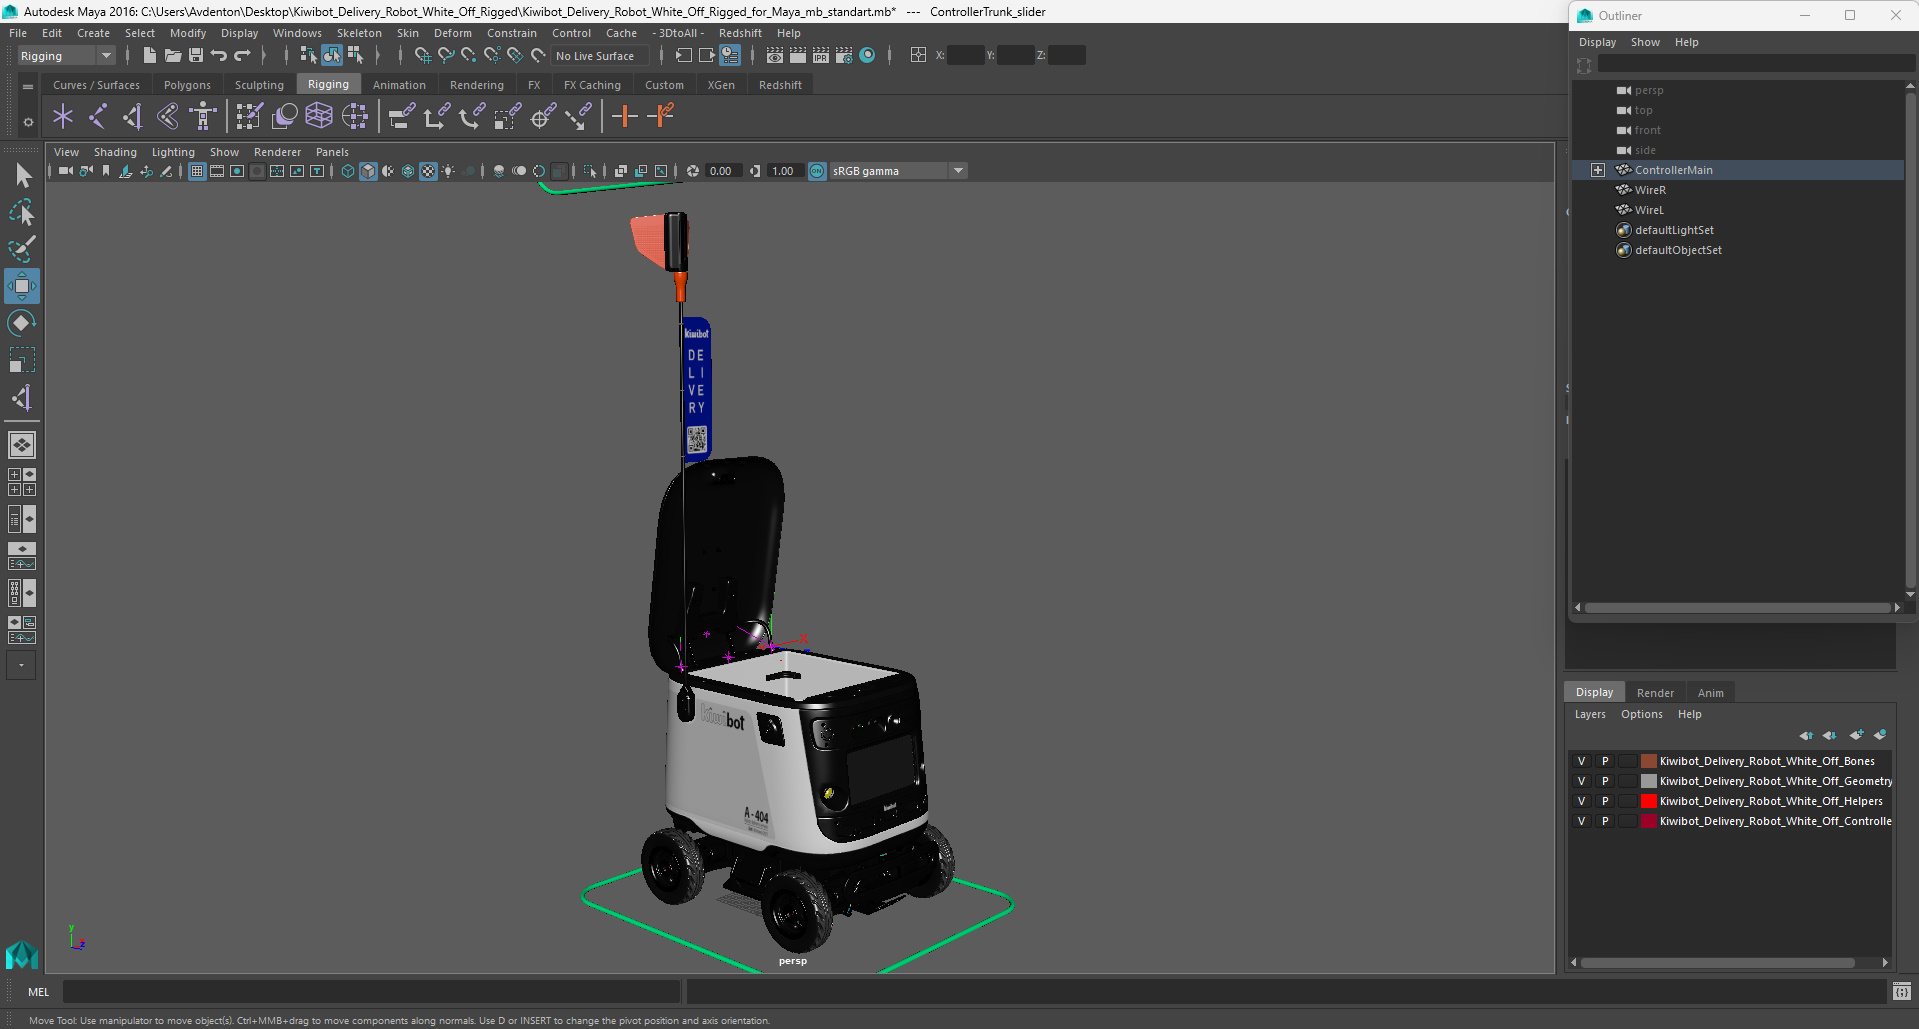Toggle playback P of Helpers layer
1919x1029 pixels.
point(1605,802)
